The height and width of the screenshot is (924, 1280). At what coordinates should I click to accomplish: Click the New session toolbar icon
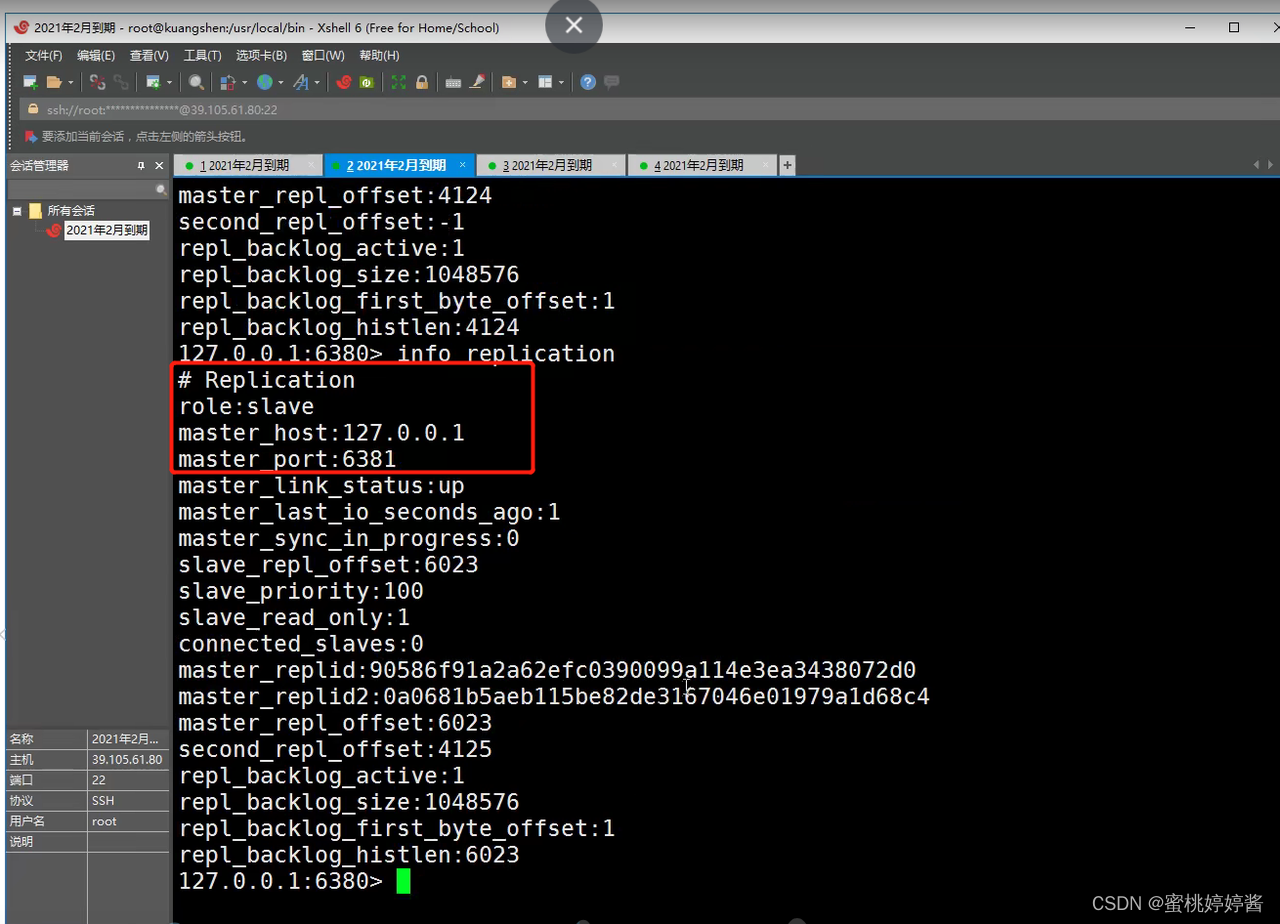pos(31,82)
